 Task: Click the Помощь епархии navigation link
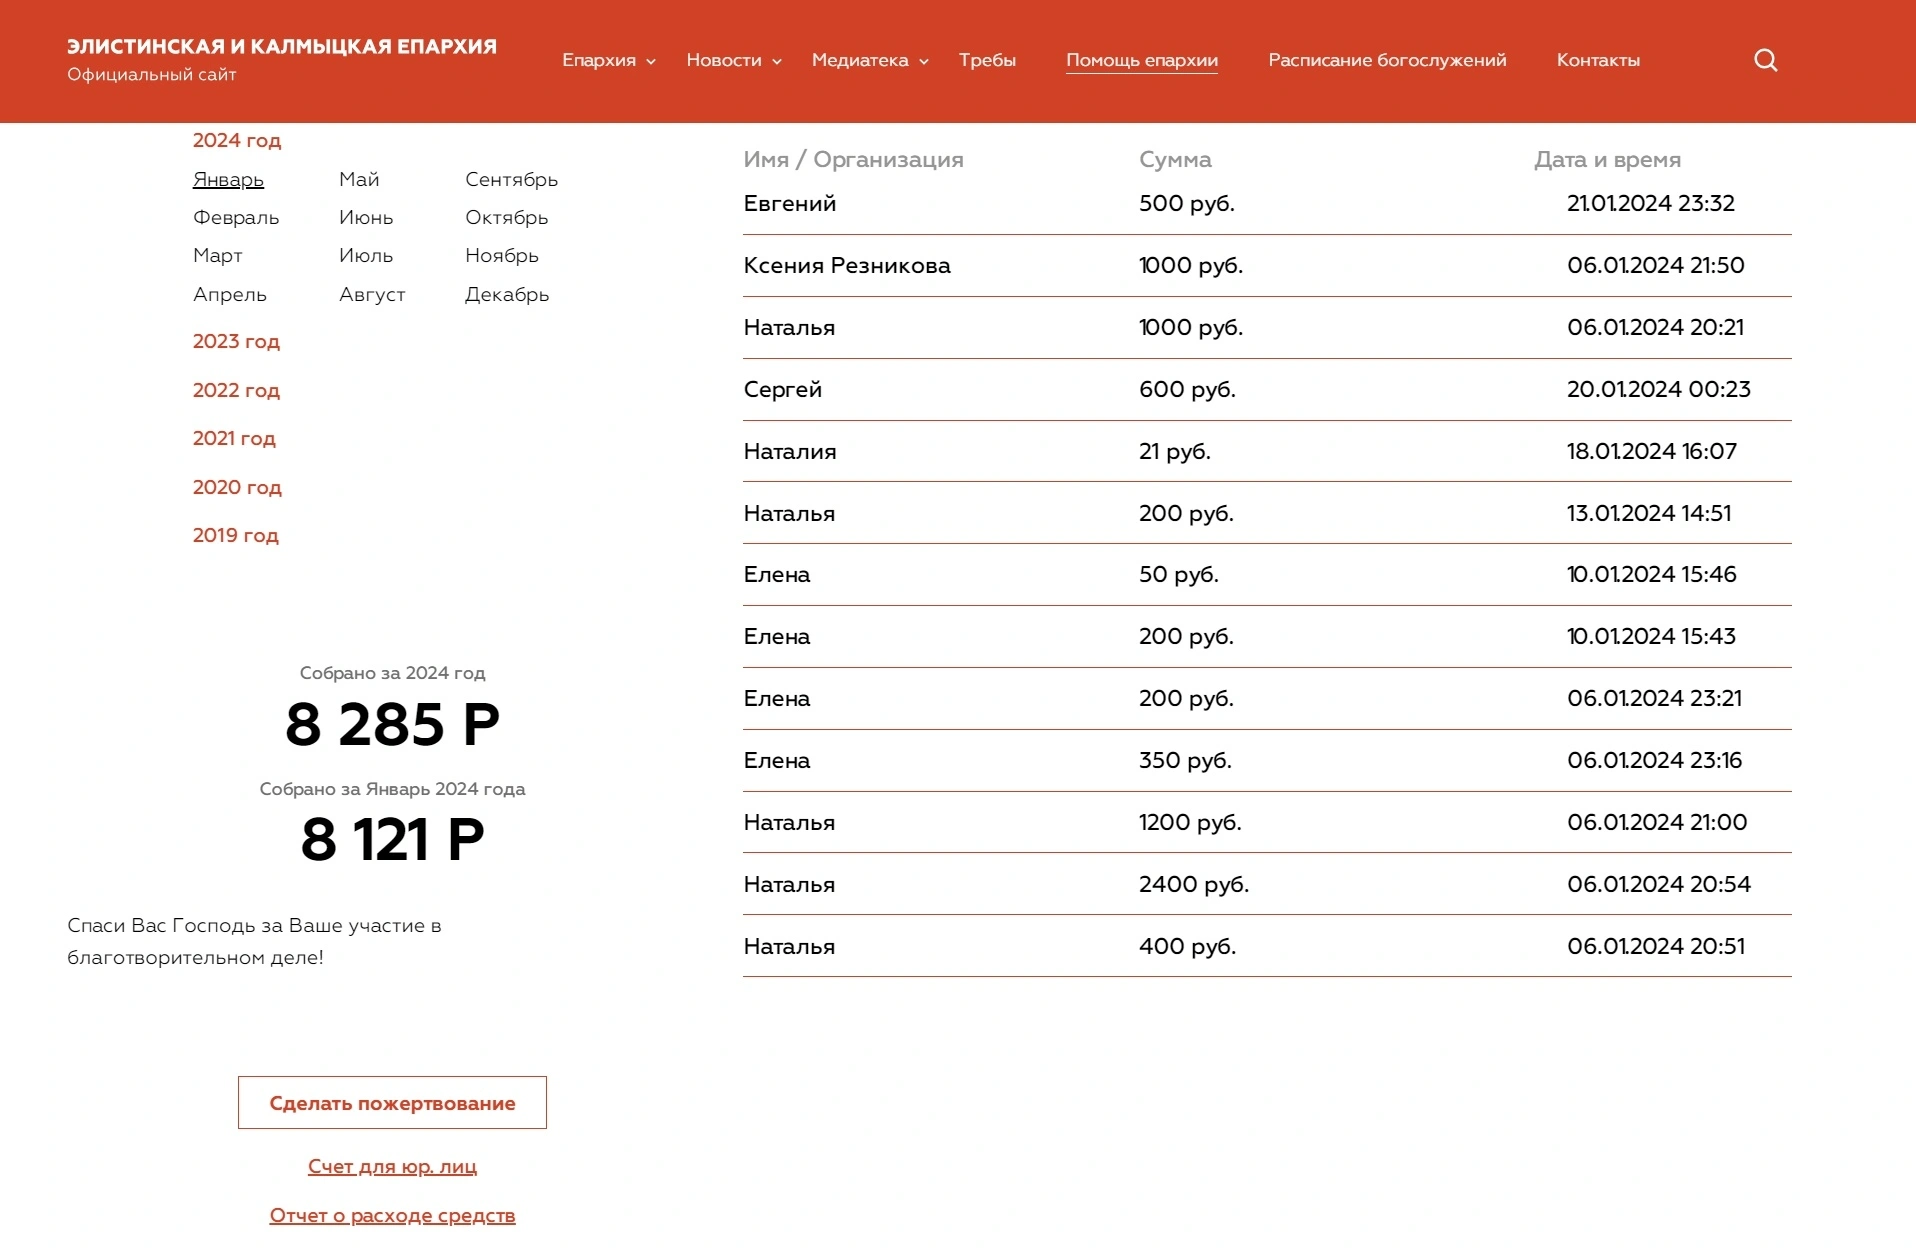[x=1142, y=60]
